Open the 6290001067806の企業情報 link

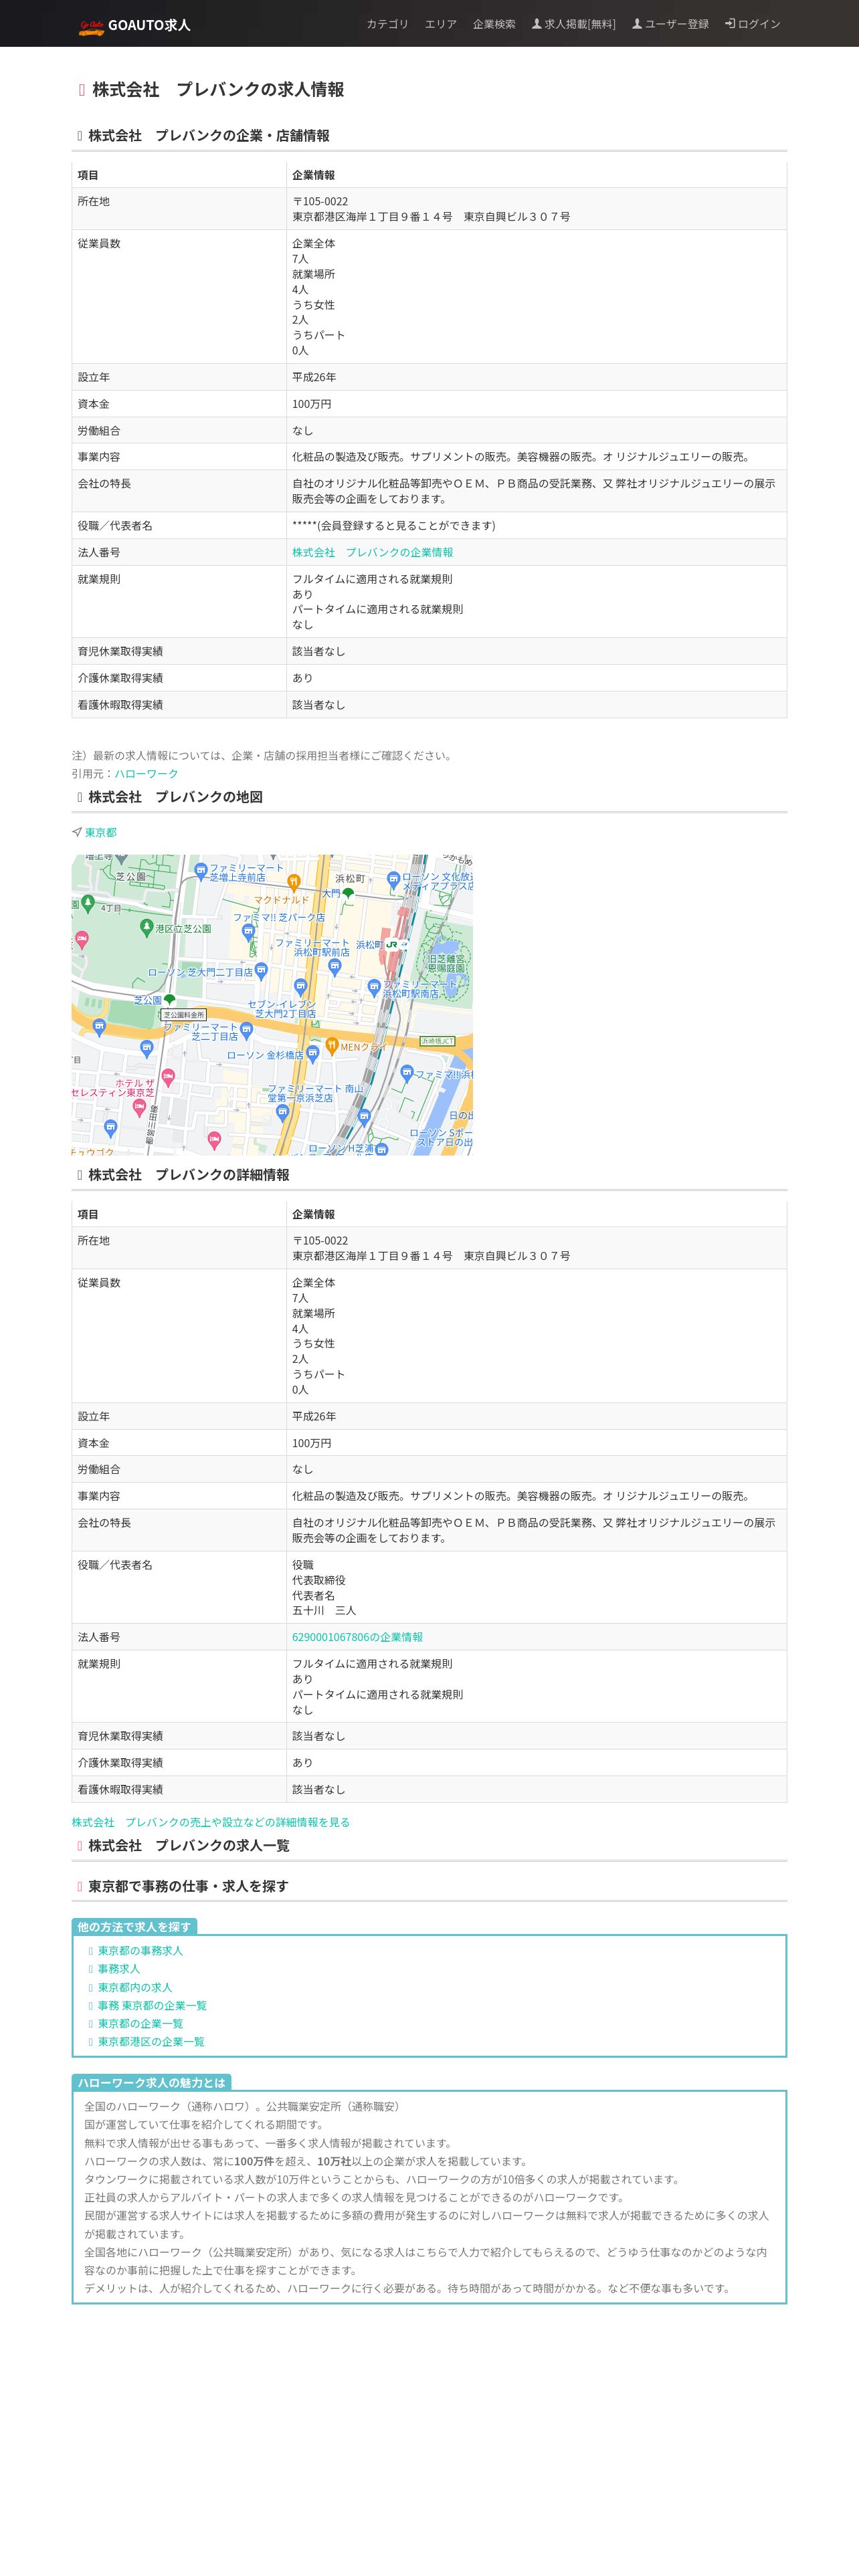click(357, 1637)
